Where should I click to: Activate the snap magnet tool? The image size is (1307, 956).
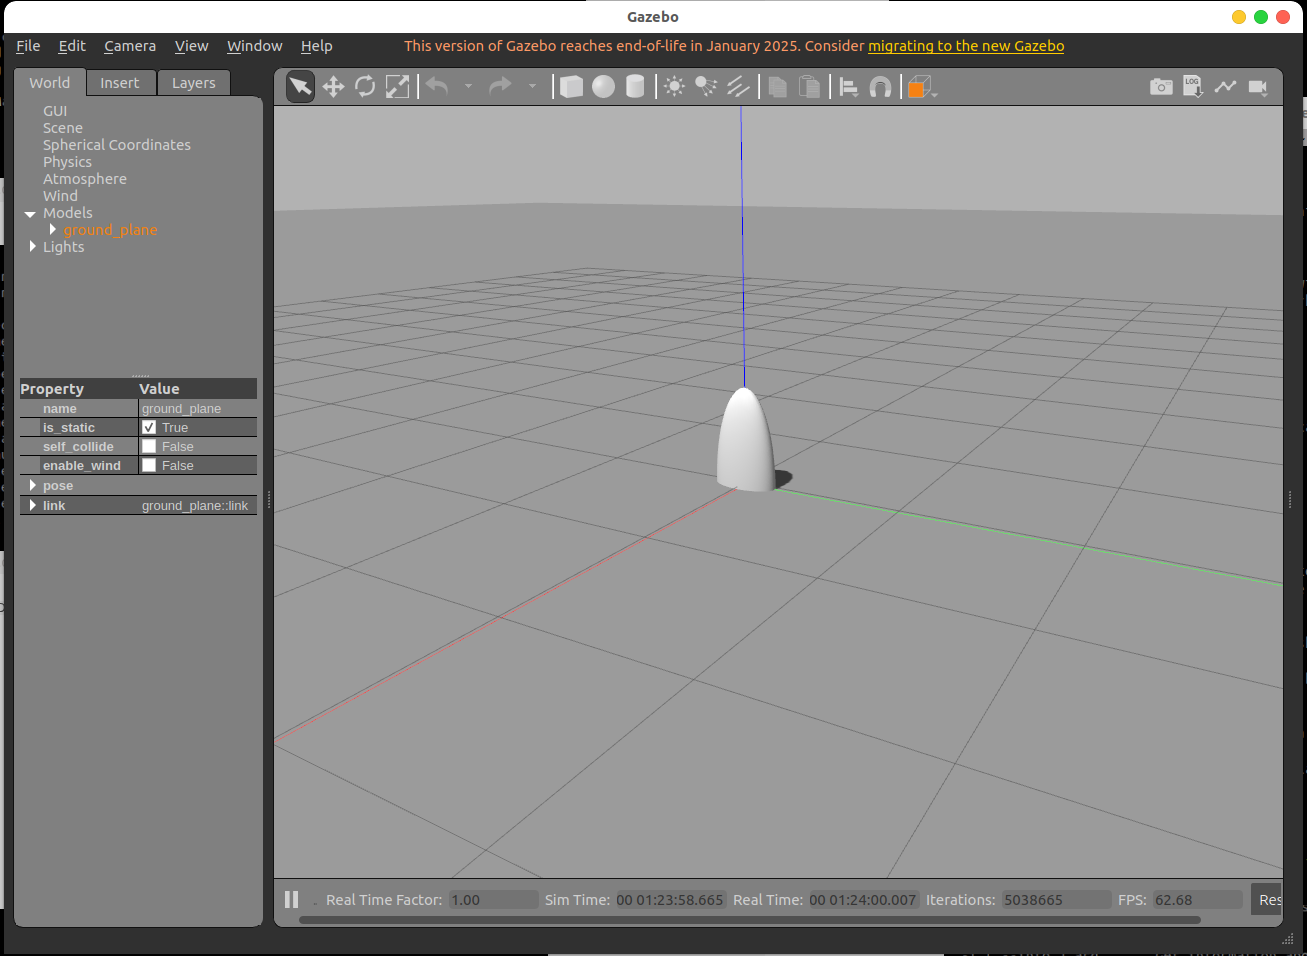pos(880,87)
